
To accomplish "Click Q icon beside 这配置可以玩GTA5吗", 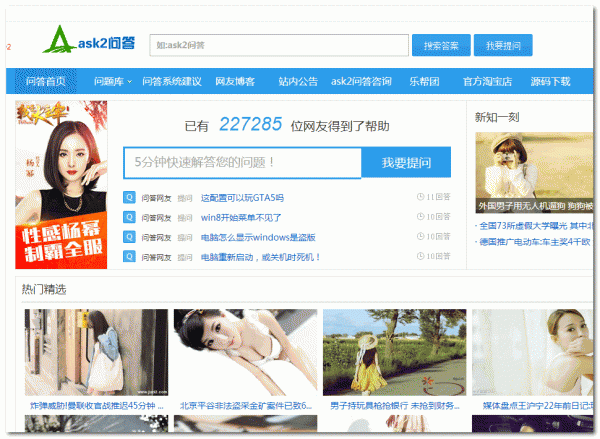I will click(129, 197).
